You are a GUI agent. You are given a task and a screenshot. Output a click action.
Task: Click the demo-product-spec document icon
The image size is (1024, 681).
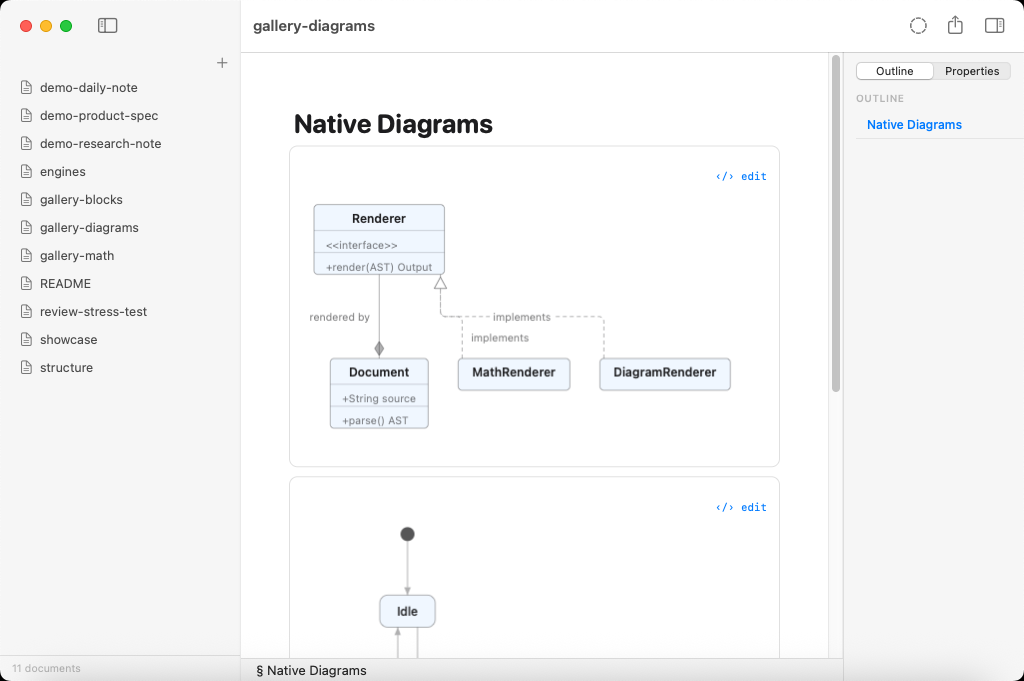[26, 116]
